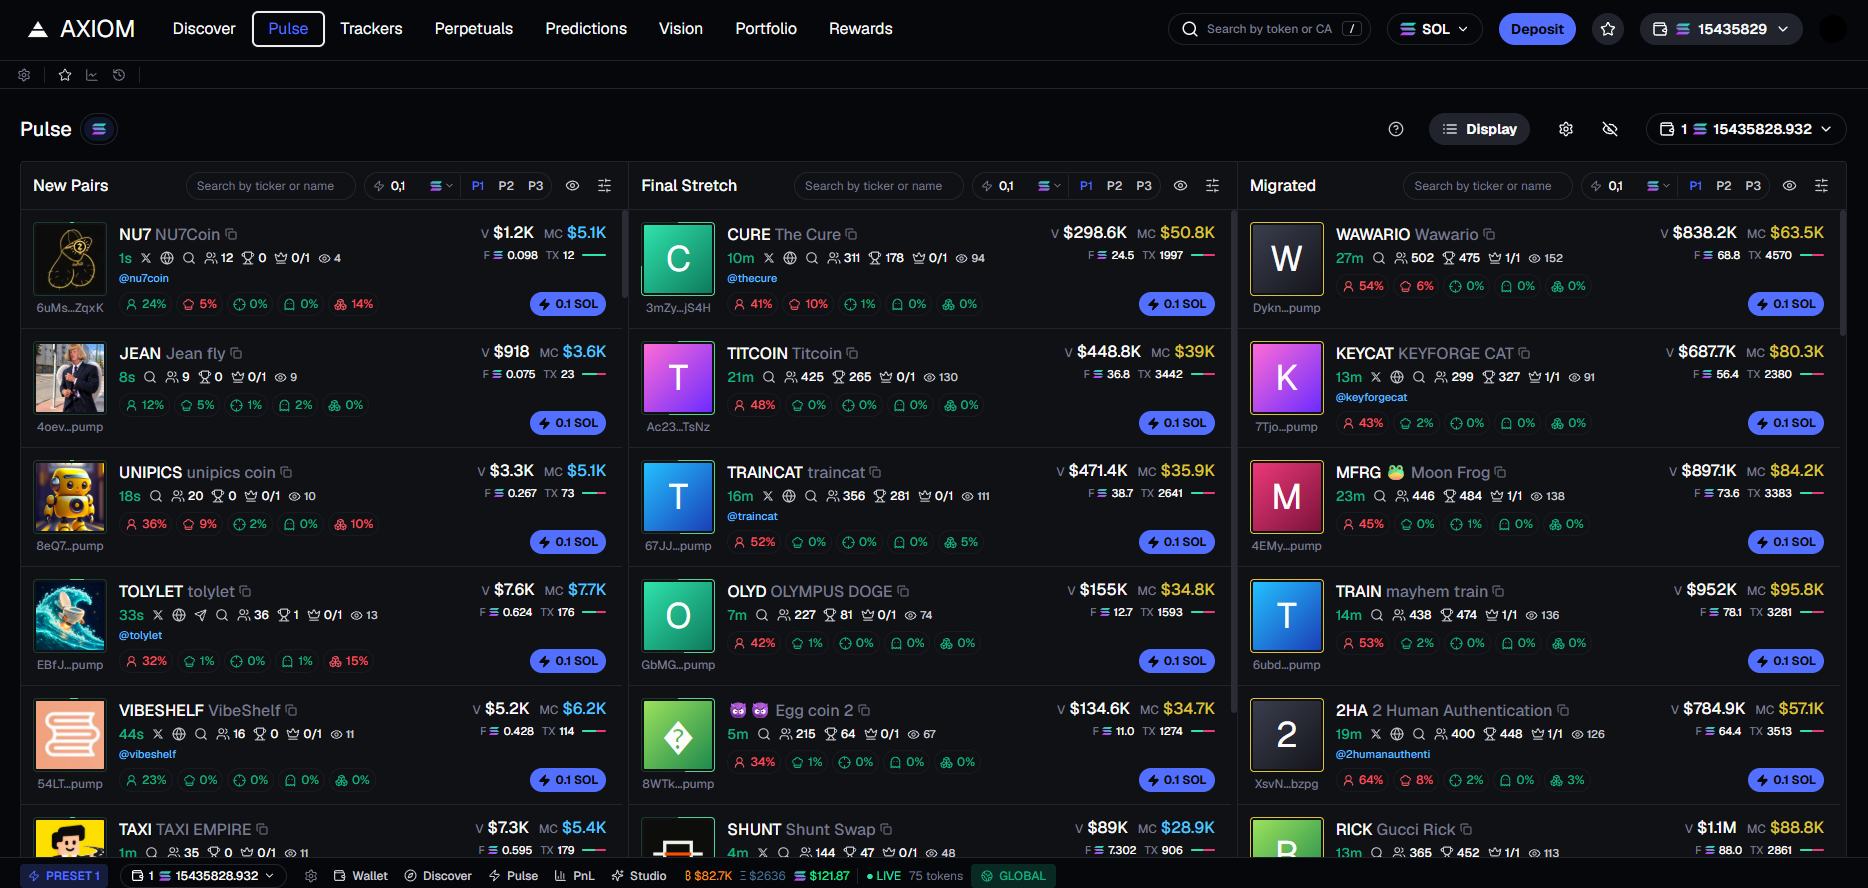
Task: Click the website globe icon on the CURE row
Action: 790,258
